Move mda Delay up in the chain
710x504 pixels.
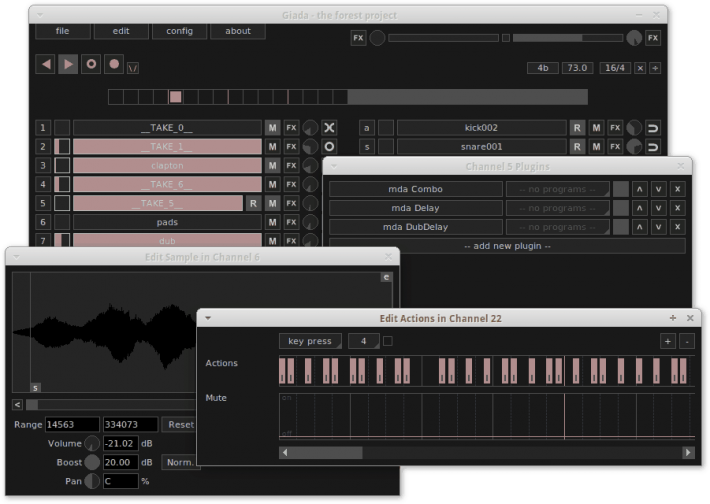(639, 208)
